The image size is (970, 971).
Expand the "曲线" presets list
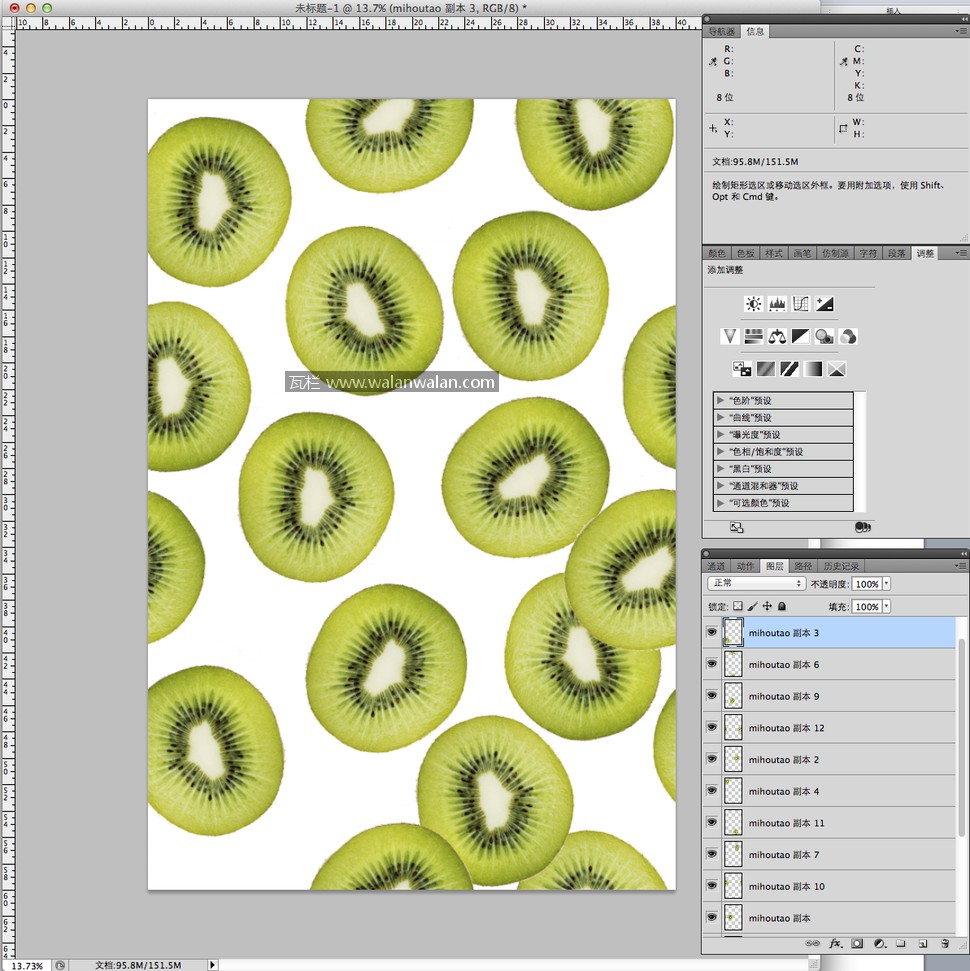[x=720, y=418]
